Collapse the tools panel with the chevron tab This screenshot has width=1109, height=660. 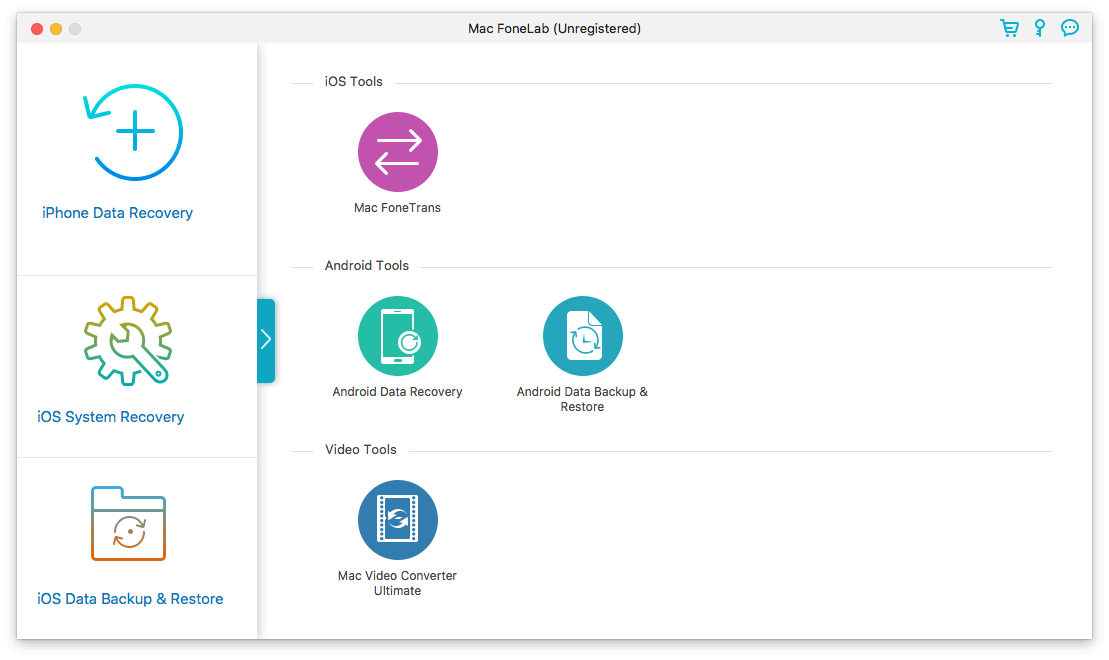click(x=266, y=340)
